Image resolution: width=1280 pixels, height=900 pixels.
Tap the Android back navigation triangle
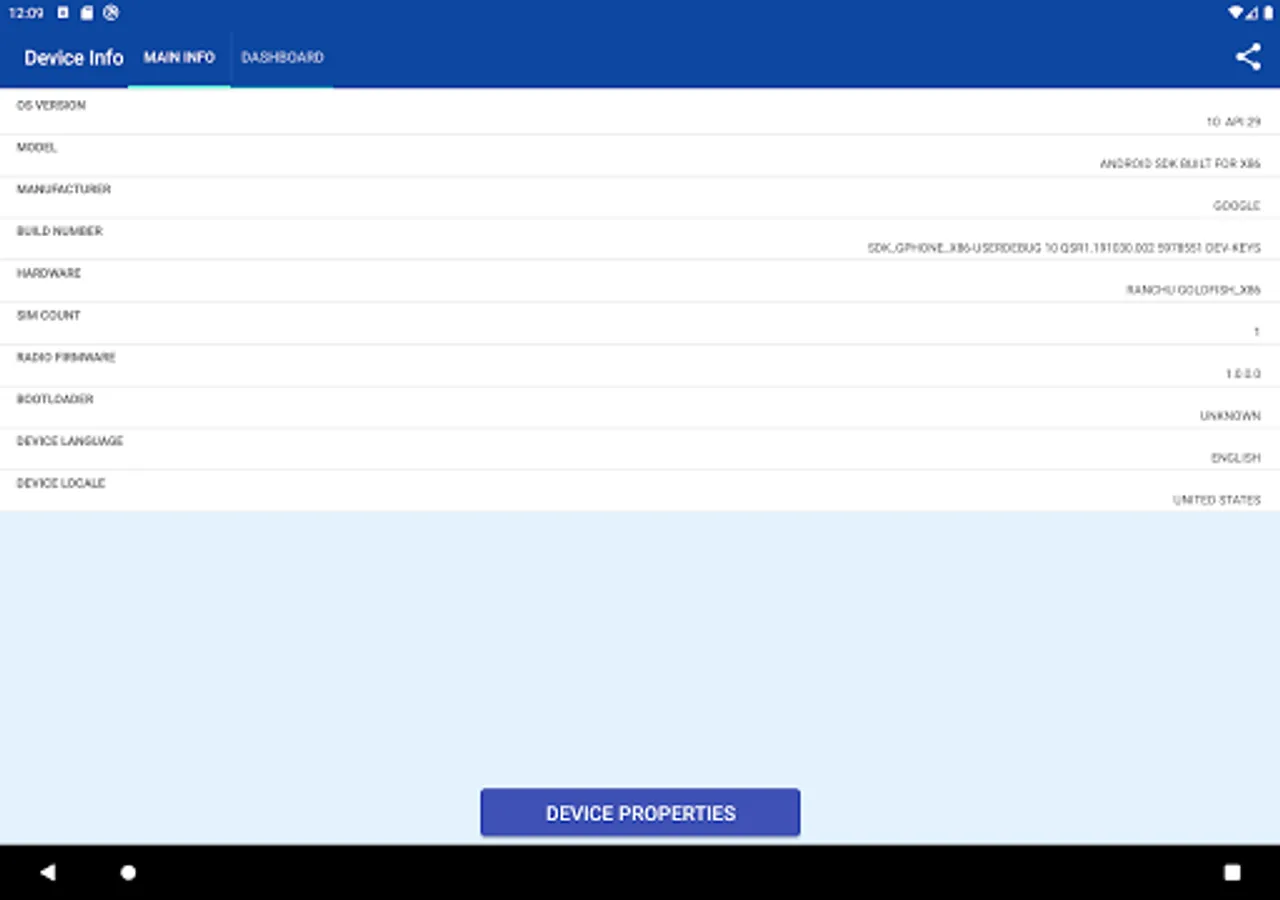47,872
